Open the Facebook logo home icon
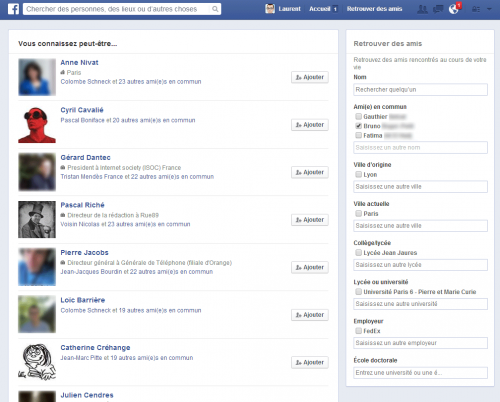Screen dimensions: 500x402 click(13, 9)
